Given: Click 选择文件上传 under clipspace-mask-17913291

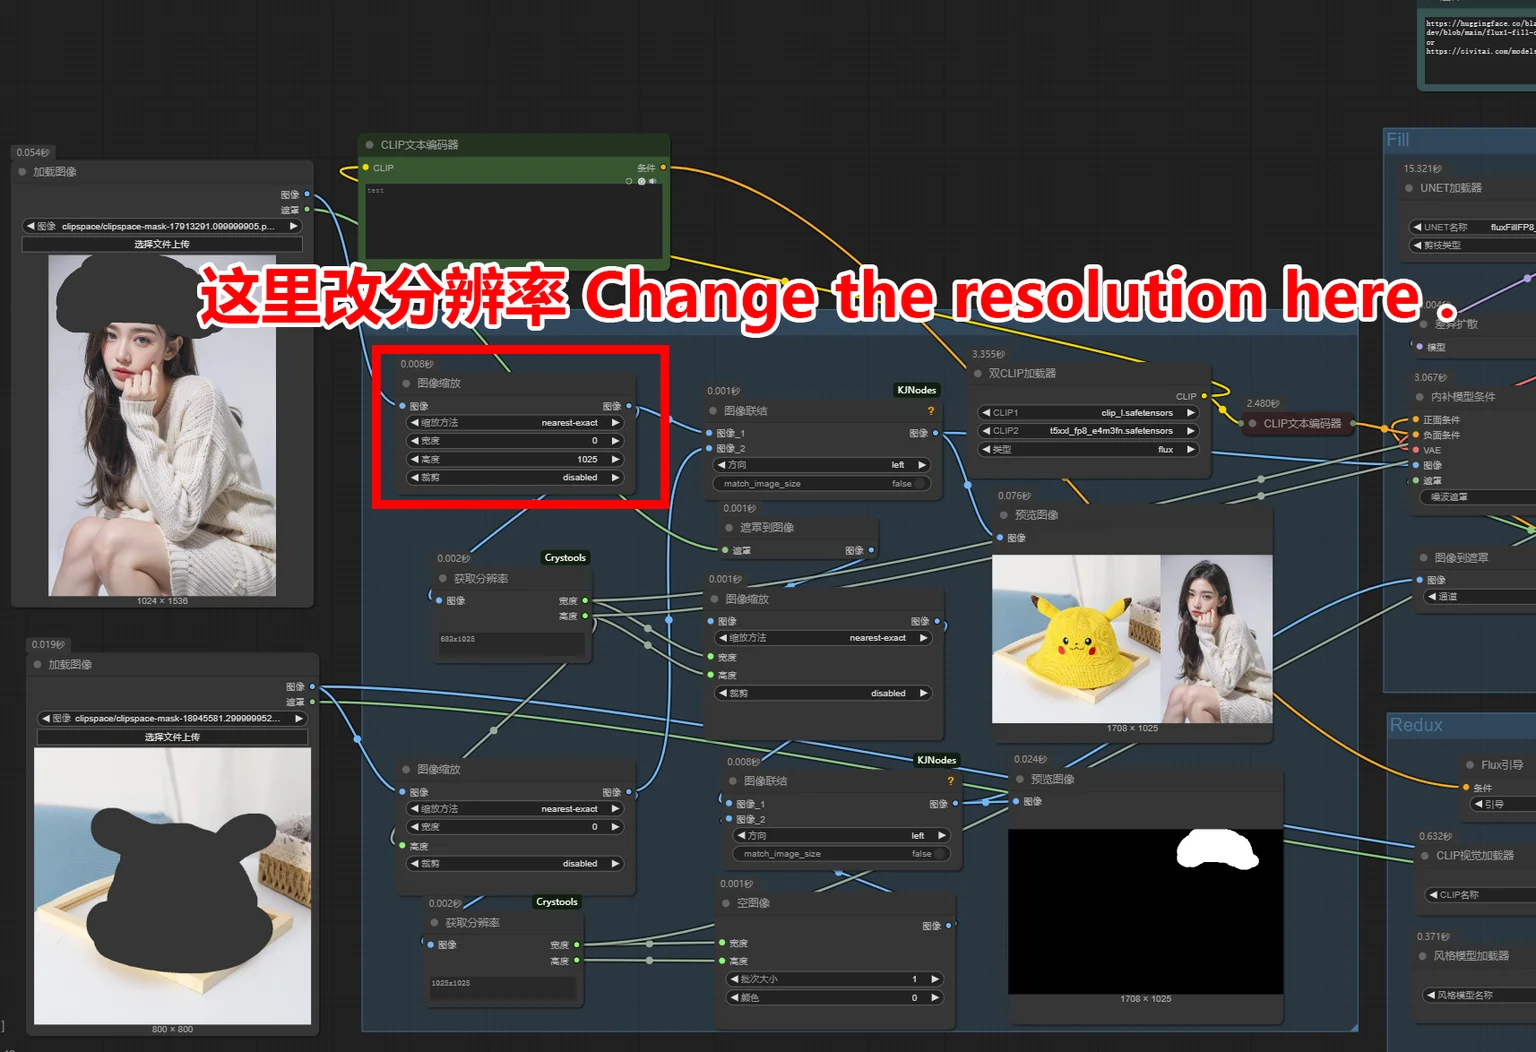Looking at the screenshot, I should tap(162, 244).
